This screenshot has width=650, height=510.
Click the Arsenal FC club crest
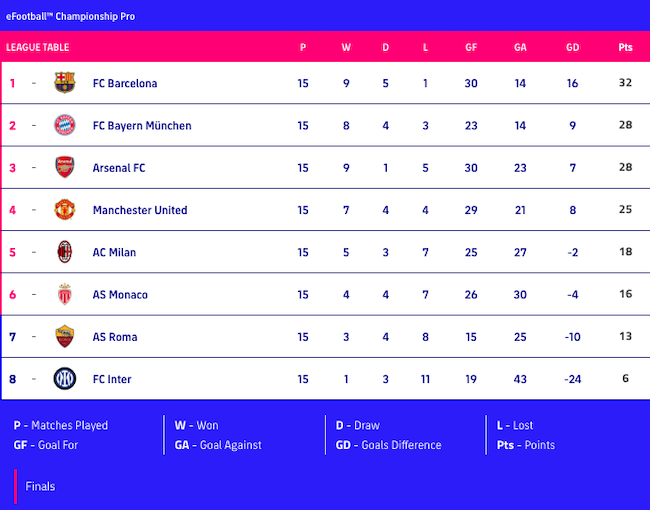(x=64, y=168)
